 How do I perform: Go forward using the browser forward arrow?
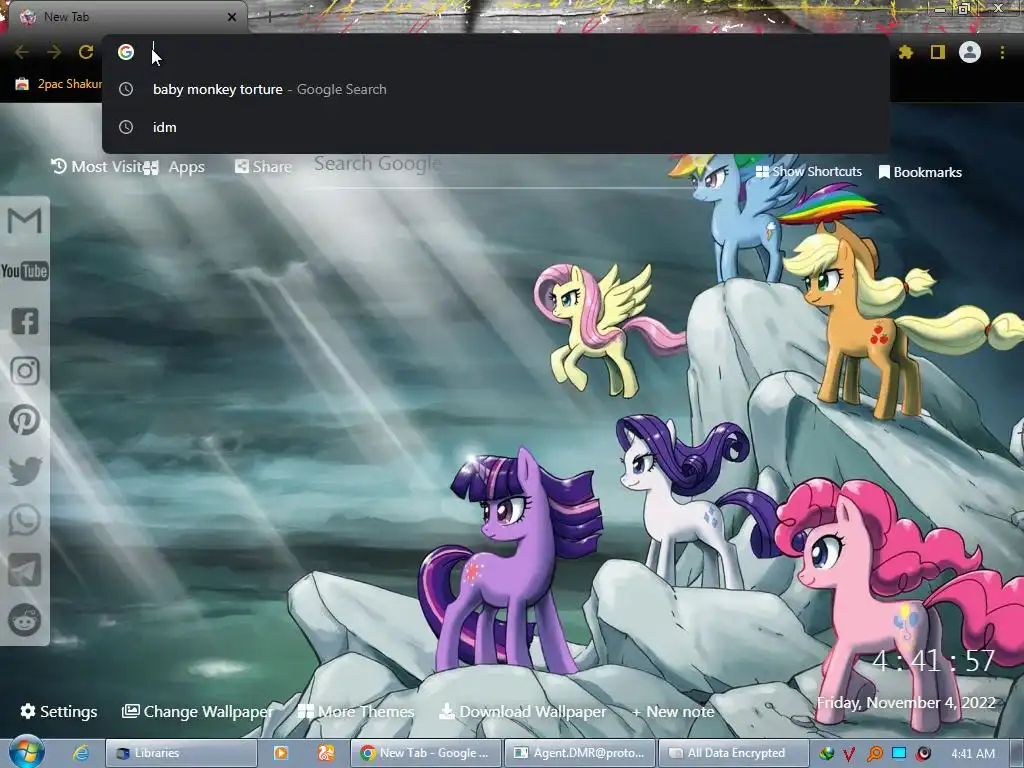point(54,52)
